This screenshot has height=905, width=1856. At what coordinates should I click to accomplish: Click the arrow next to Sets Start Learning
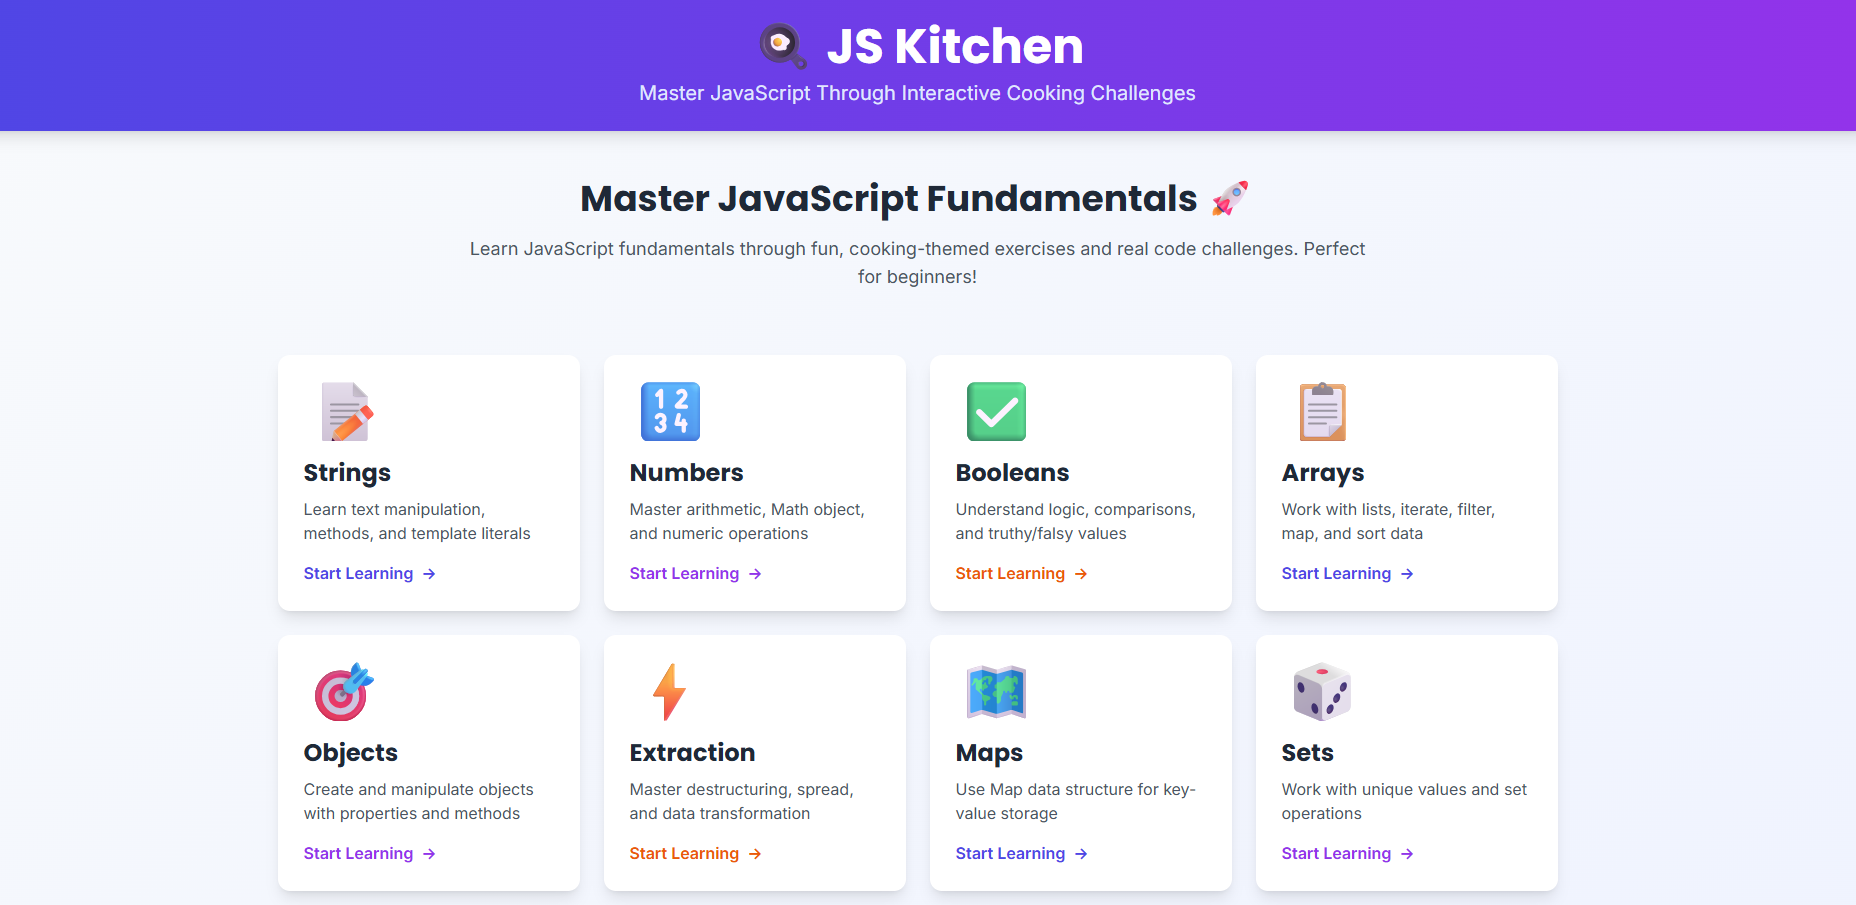[1407, 854]
